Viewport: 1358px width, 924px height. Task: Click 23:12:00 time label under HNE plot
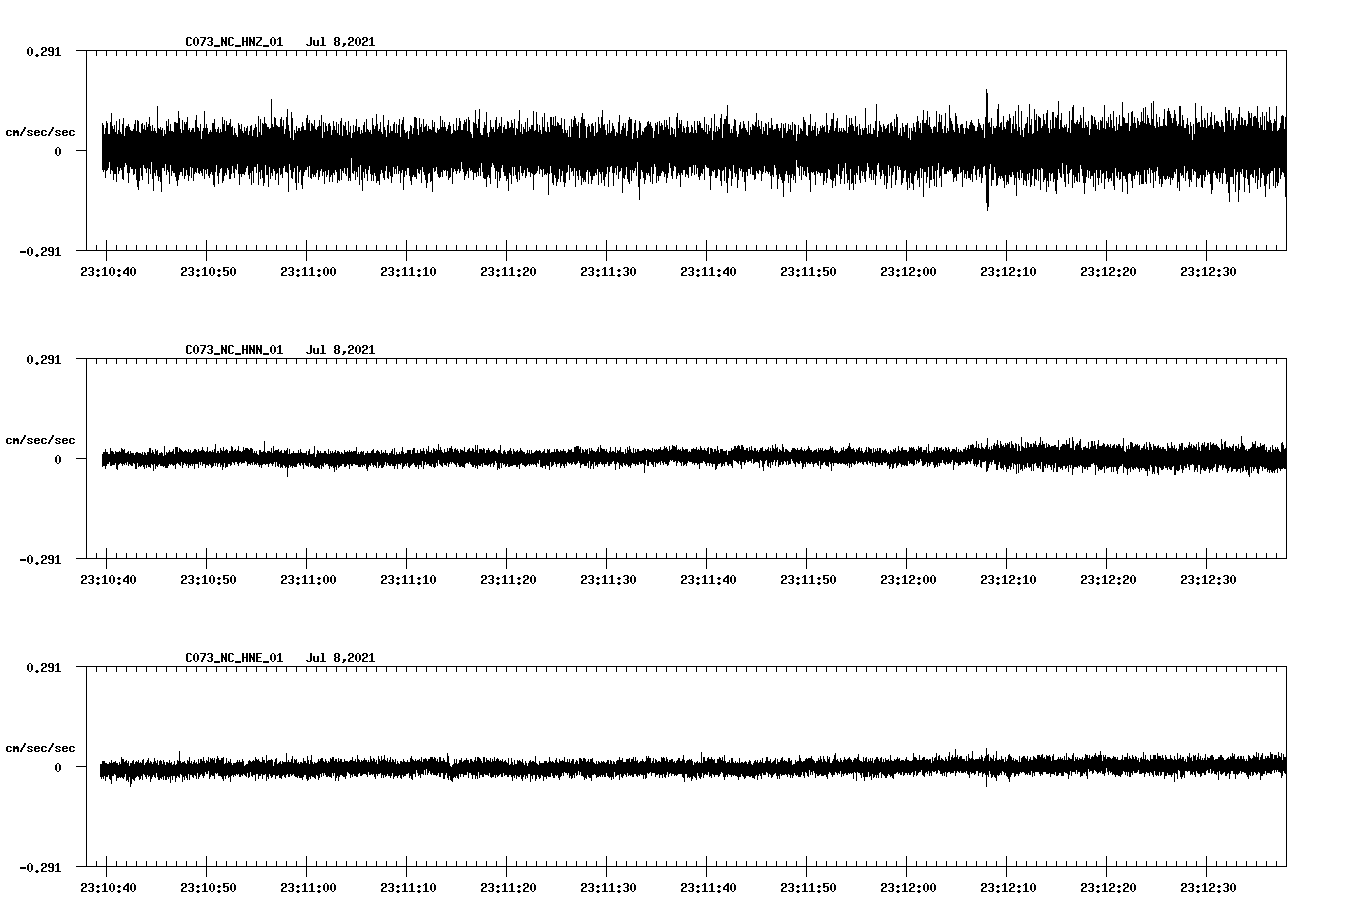click(907, 887)
